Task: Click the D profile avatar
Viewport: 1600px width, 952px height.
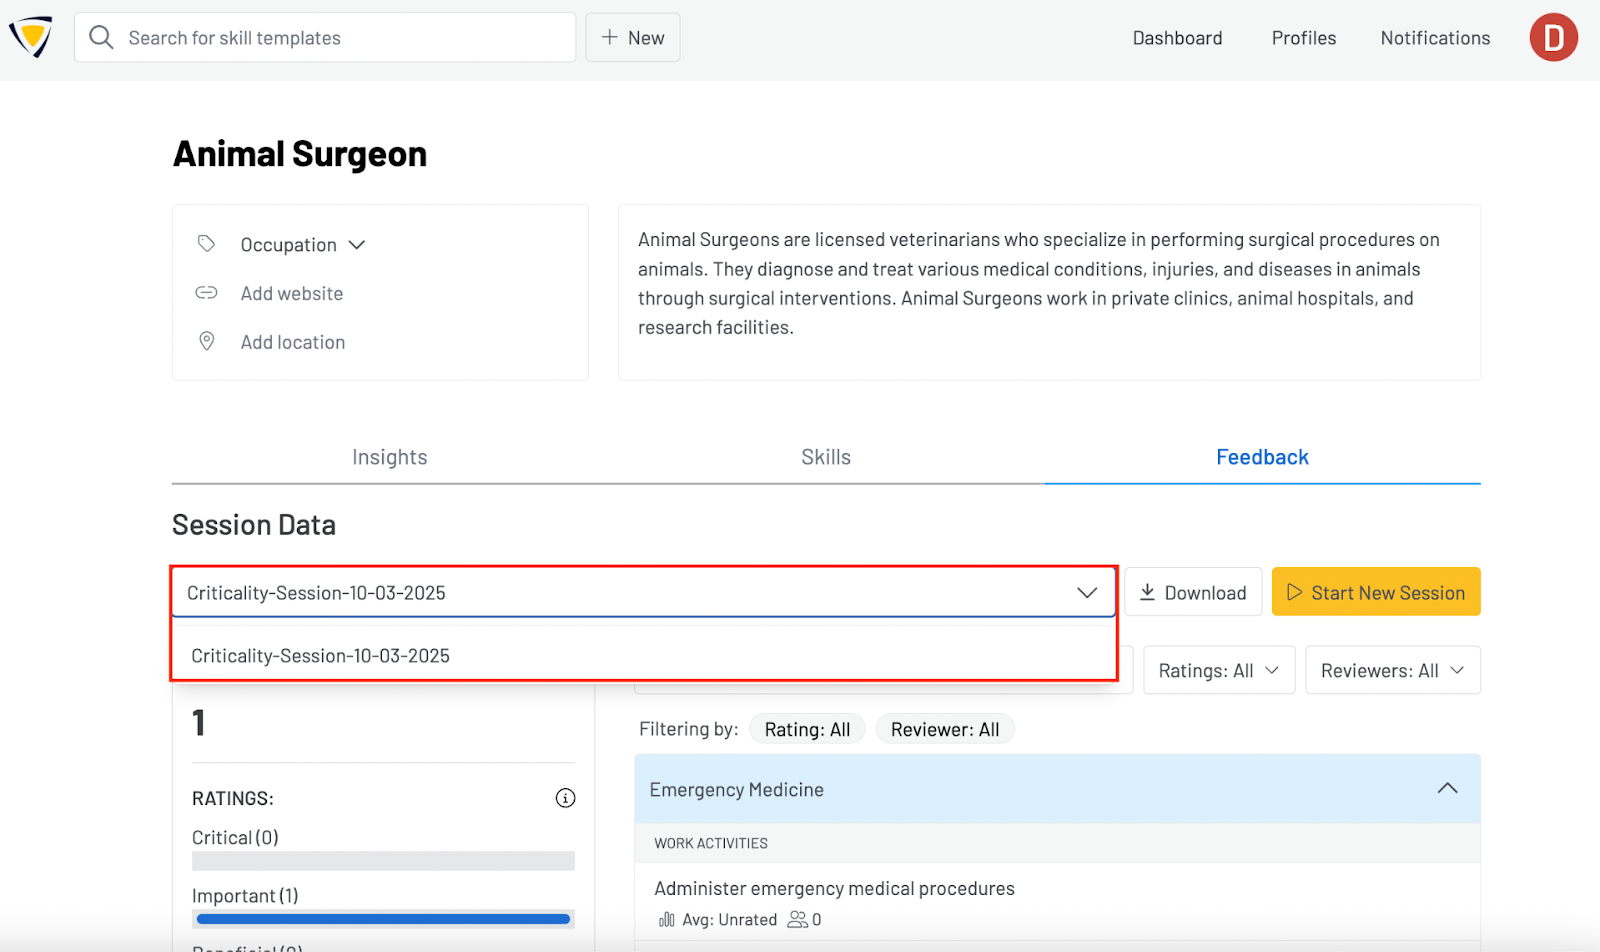Action: click(1553, 37)
